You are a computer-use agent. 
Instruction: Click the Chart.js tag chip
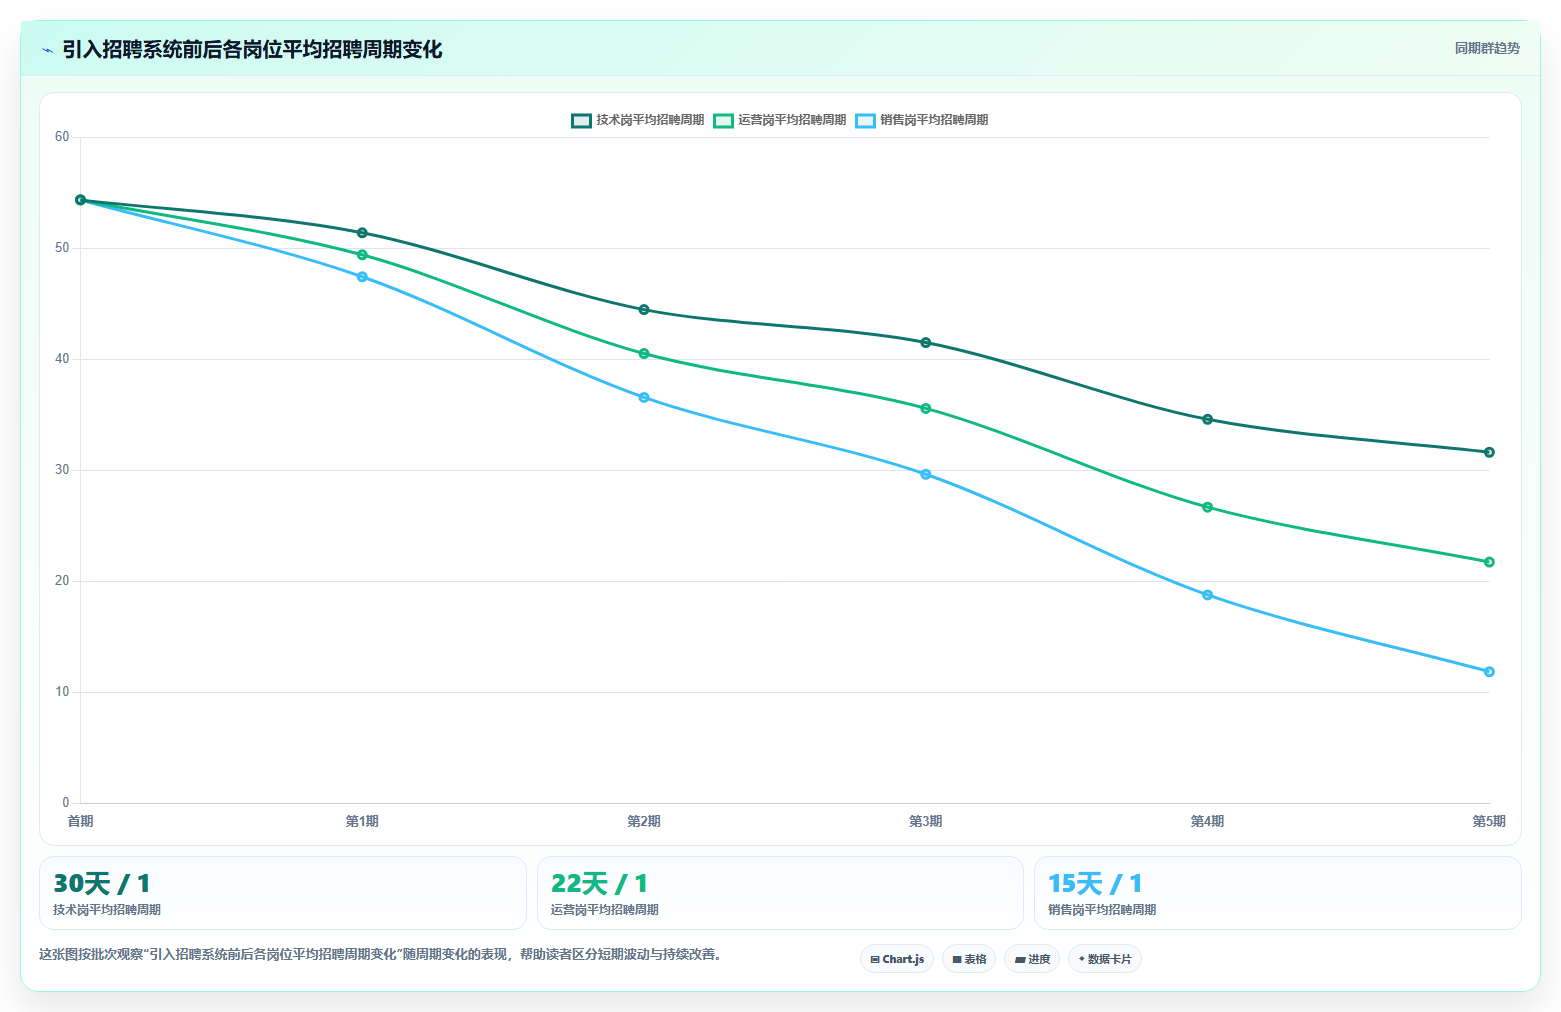897,959
